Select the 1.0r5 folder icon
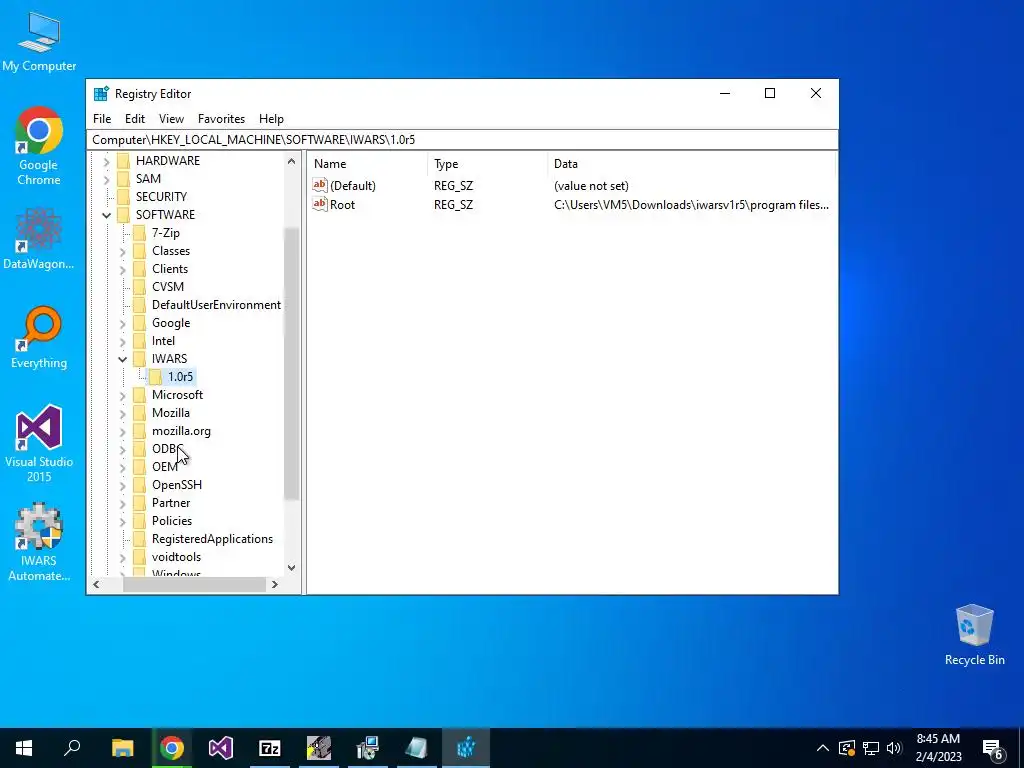Image resolution: width=1024 pixels, height=768 pixels. (155, 377)
